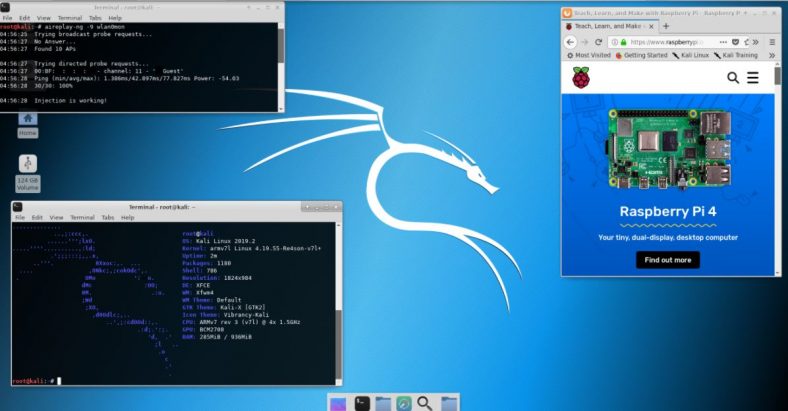Open Tabs menu in aireplay terminal
The image size is (788, 411).
click(x=95, y=18)
